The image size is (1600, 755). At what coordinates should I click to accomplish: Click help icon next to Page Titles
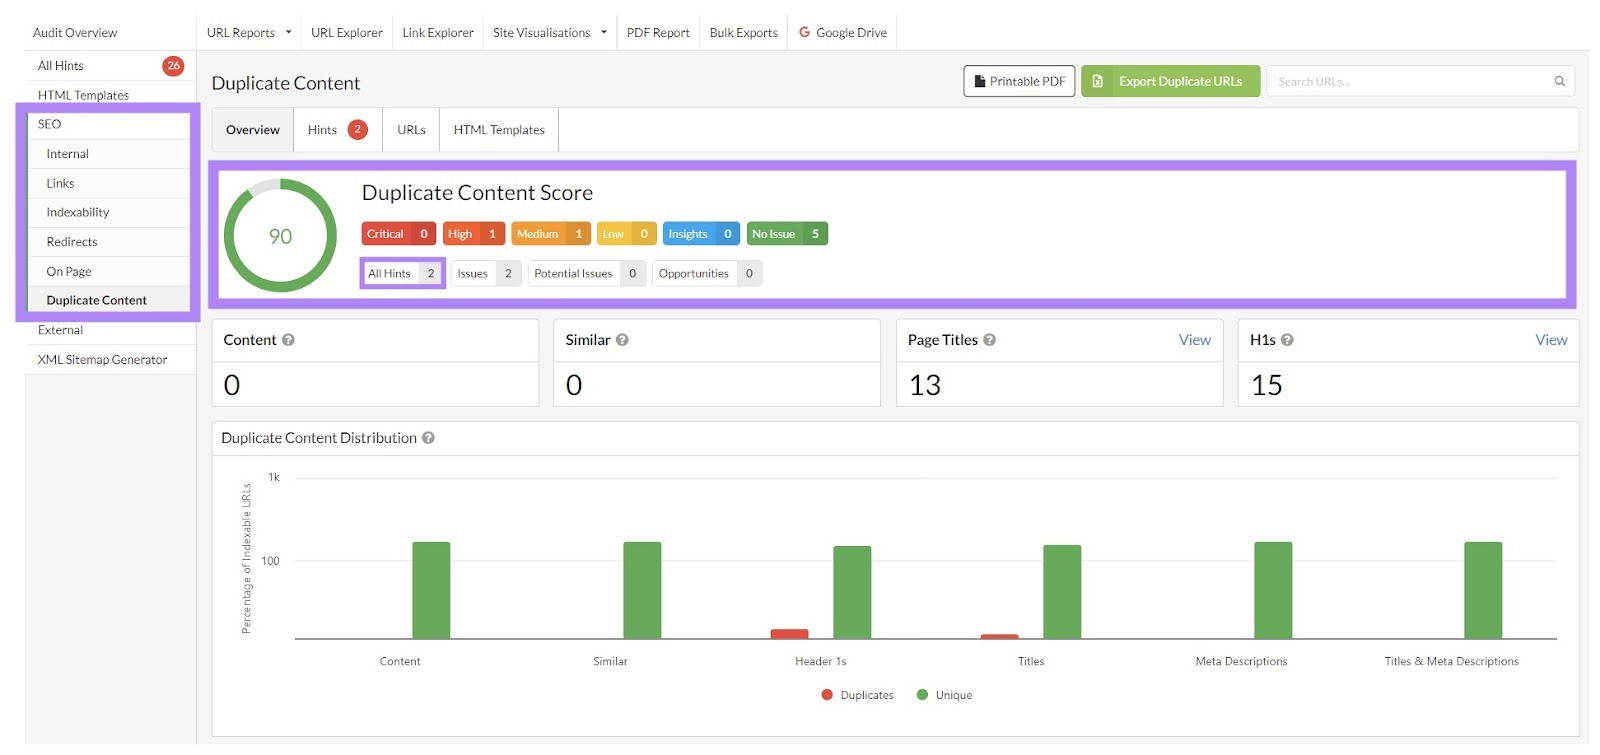click(989, 340)
